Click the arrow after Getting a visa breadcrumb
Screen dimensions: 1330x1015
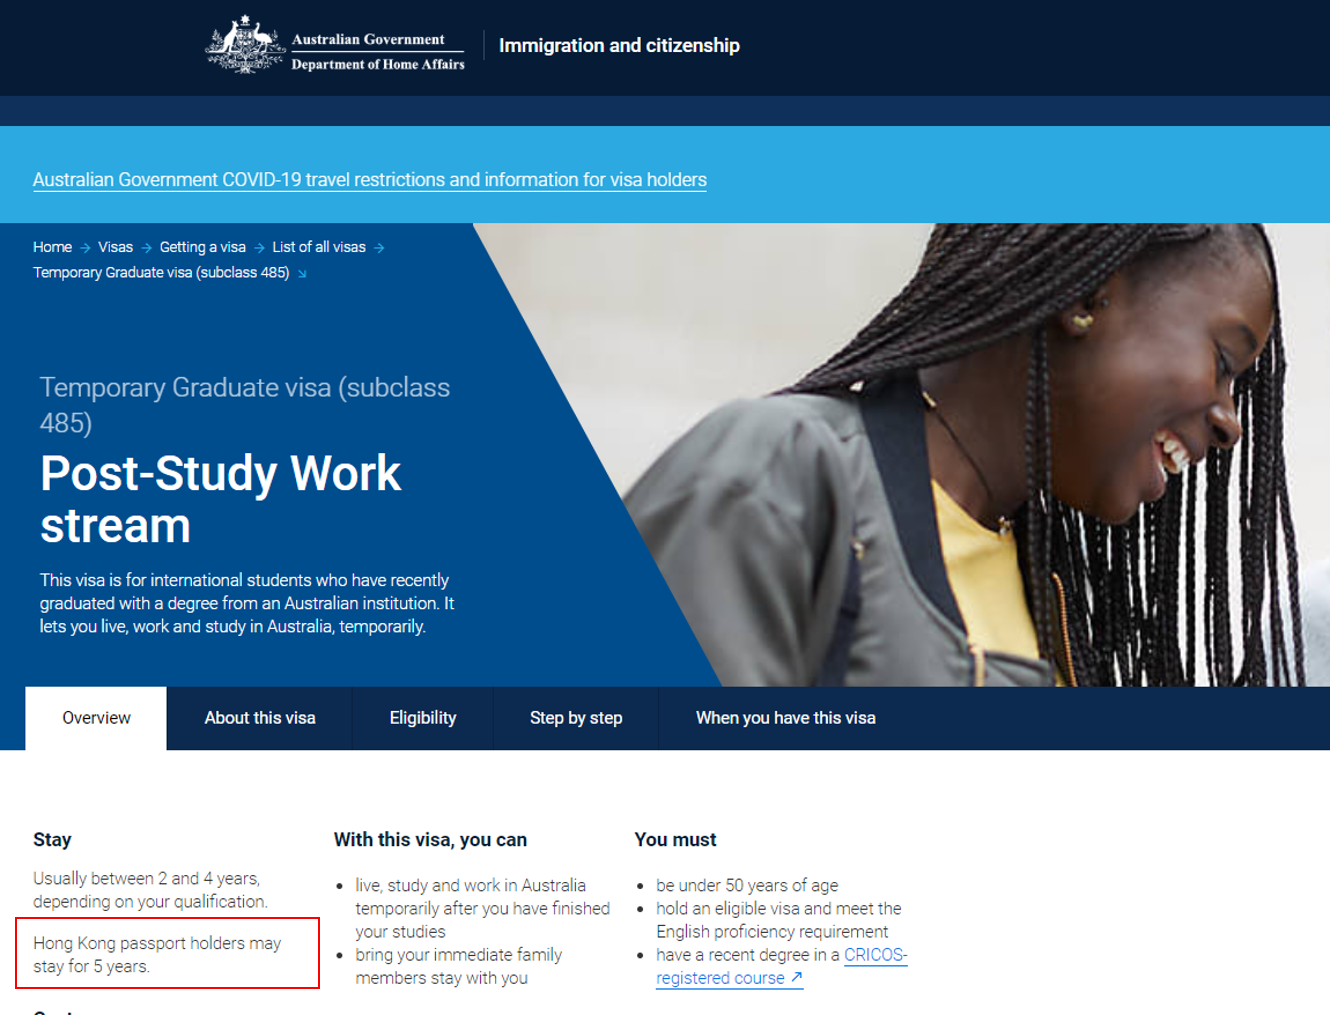point(259,248)
